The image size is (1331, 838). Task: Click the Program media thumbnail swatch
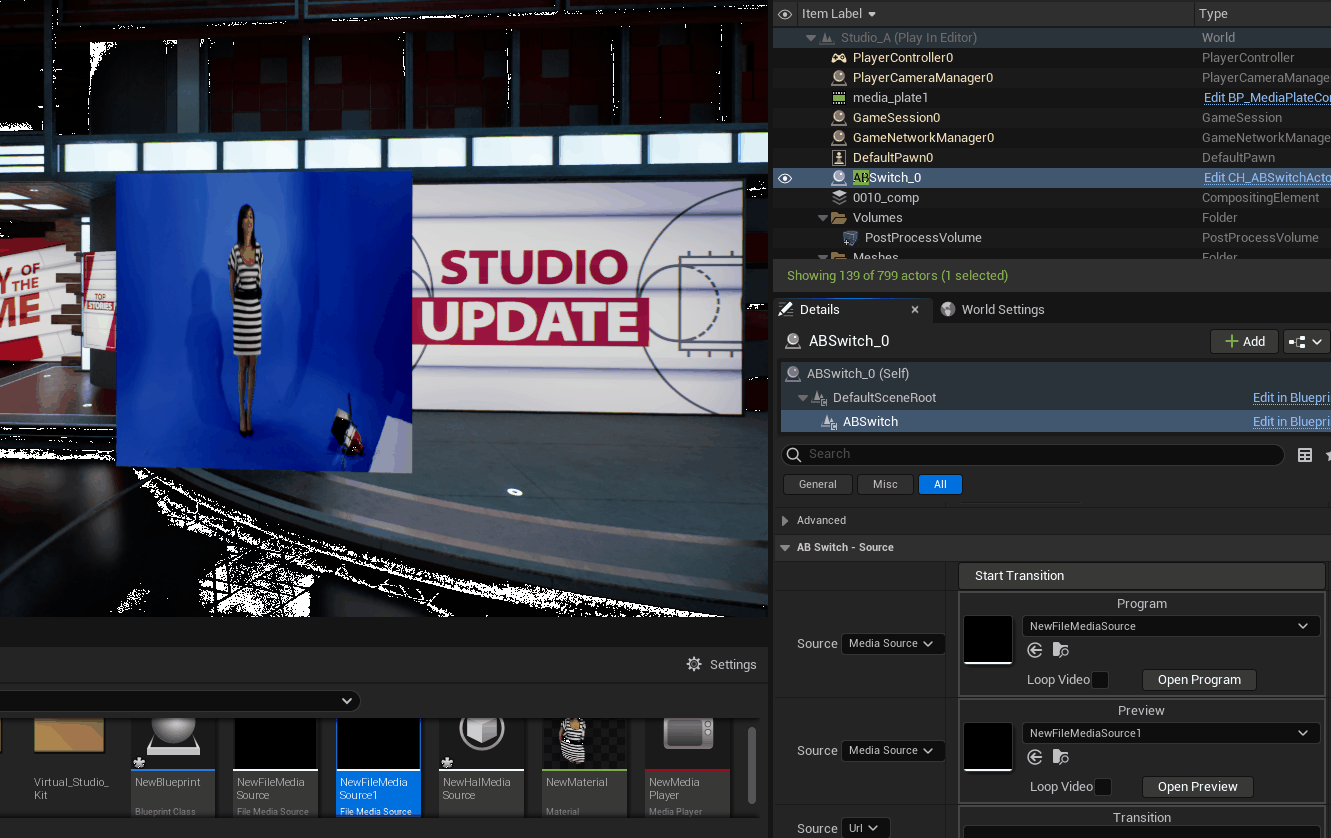click(x=988, y=640)
